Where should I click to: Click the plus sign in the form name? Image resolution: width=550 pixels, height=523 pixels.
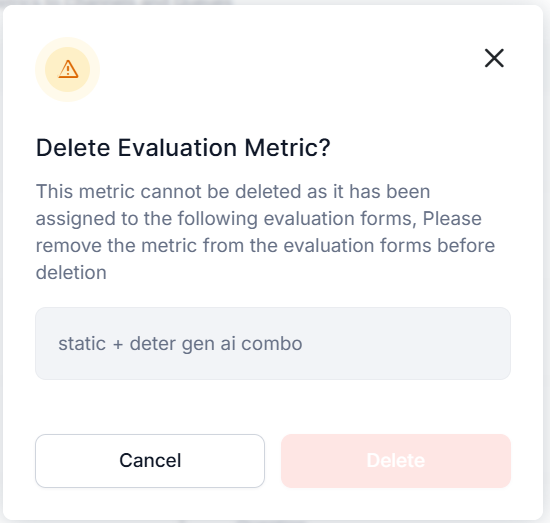point(118,344)
